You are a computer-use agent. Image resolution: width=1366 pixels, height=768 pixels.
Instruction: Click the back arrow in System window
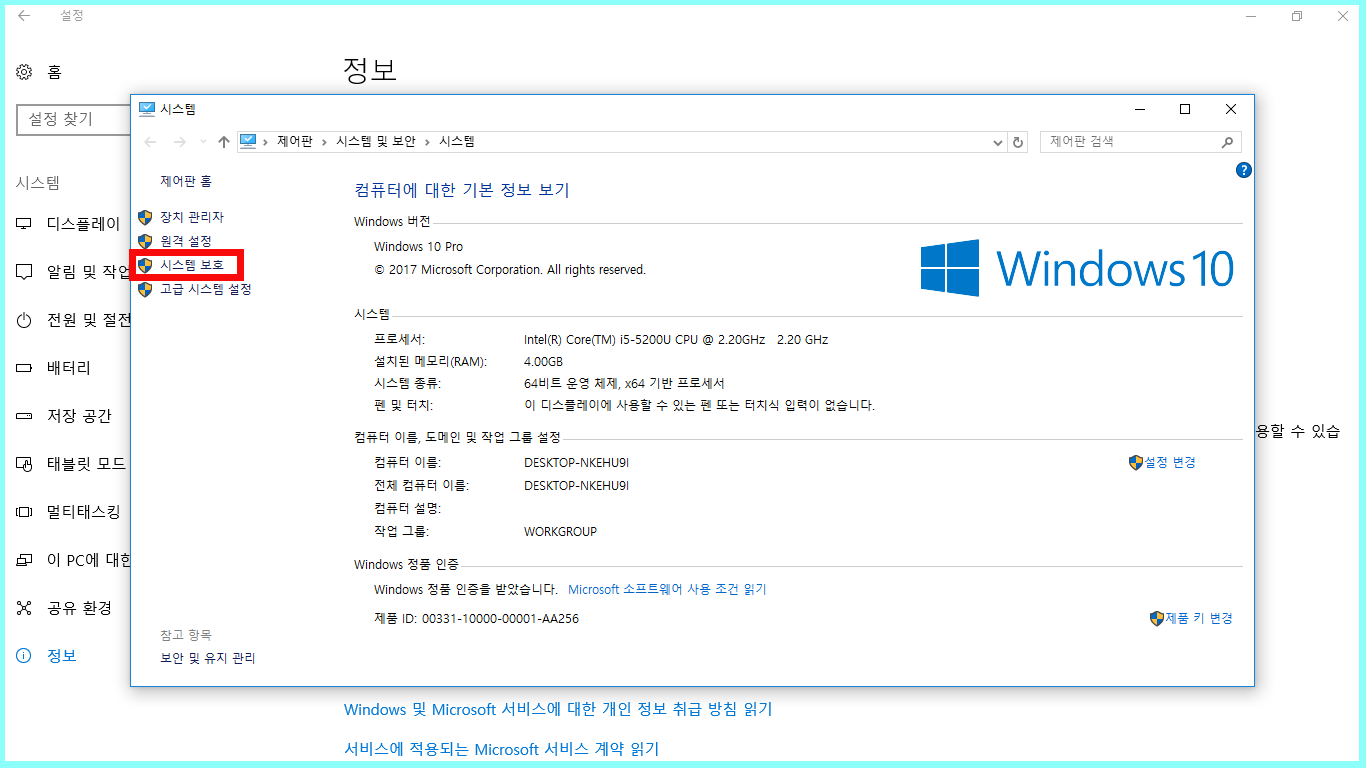click(150, 142)
